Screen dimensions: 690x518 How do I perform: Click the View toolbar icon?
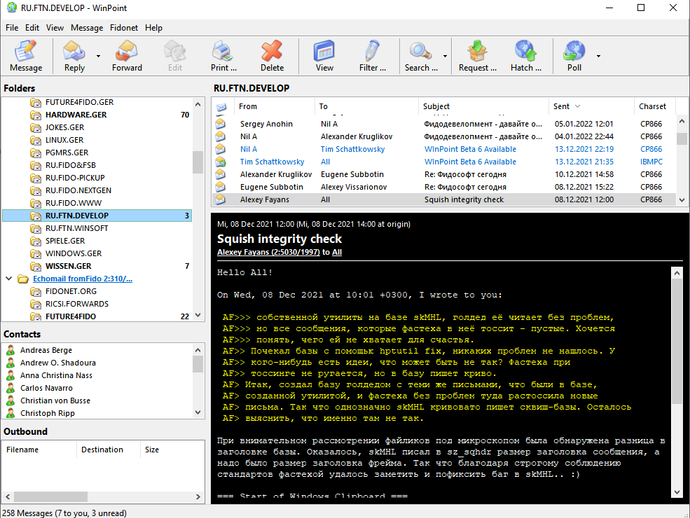(x=324, y=51)
